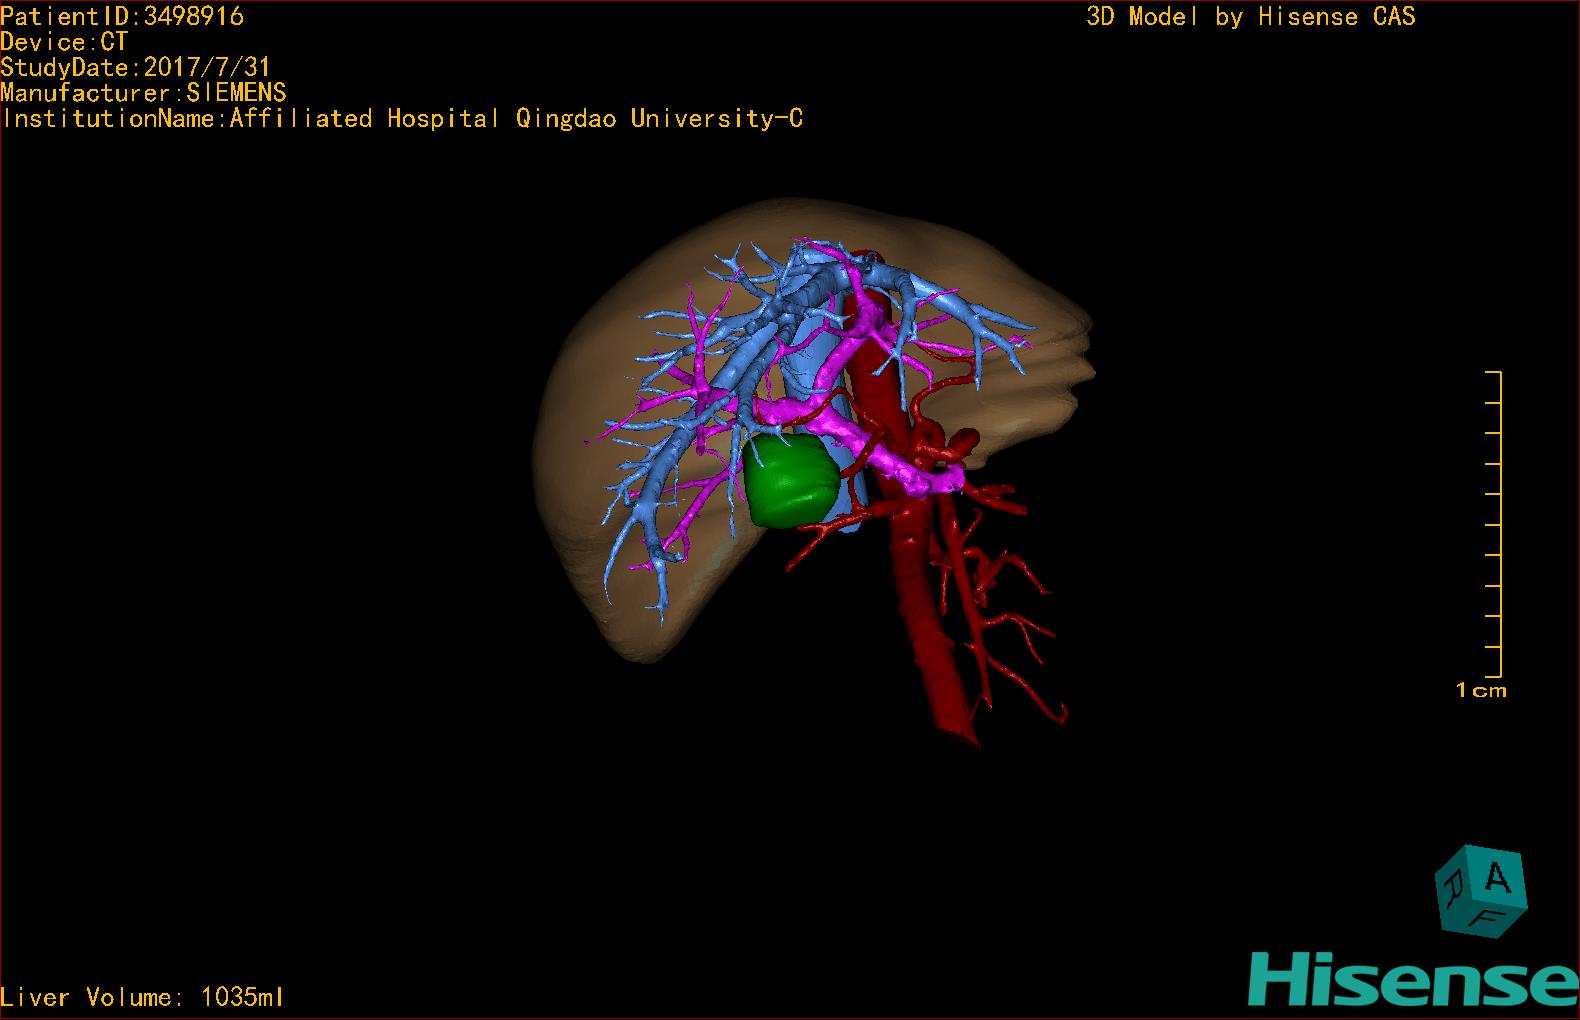Click the 1cm scale label

(1481, 690)
